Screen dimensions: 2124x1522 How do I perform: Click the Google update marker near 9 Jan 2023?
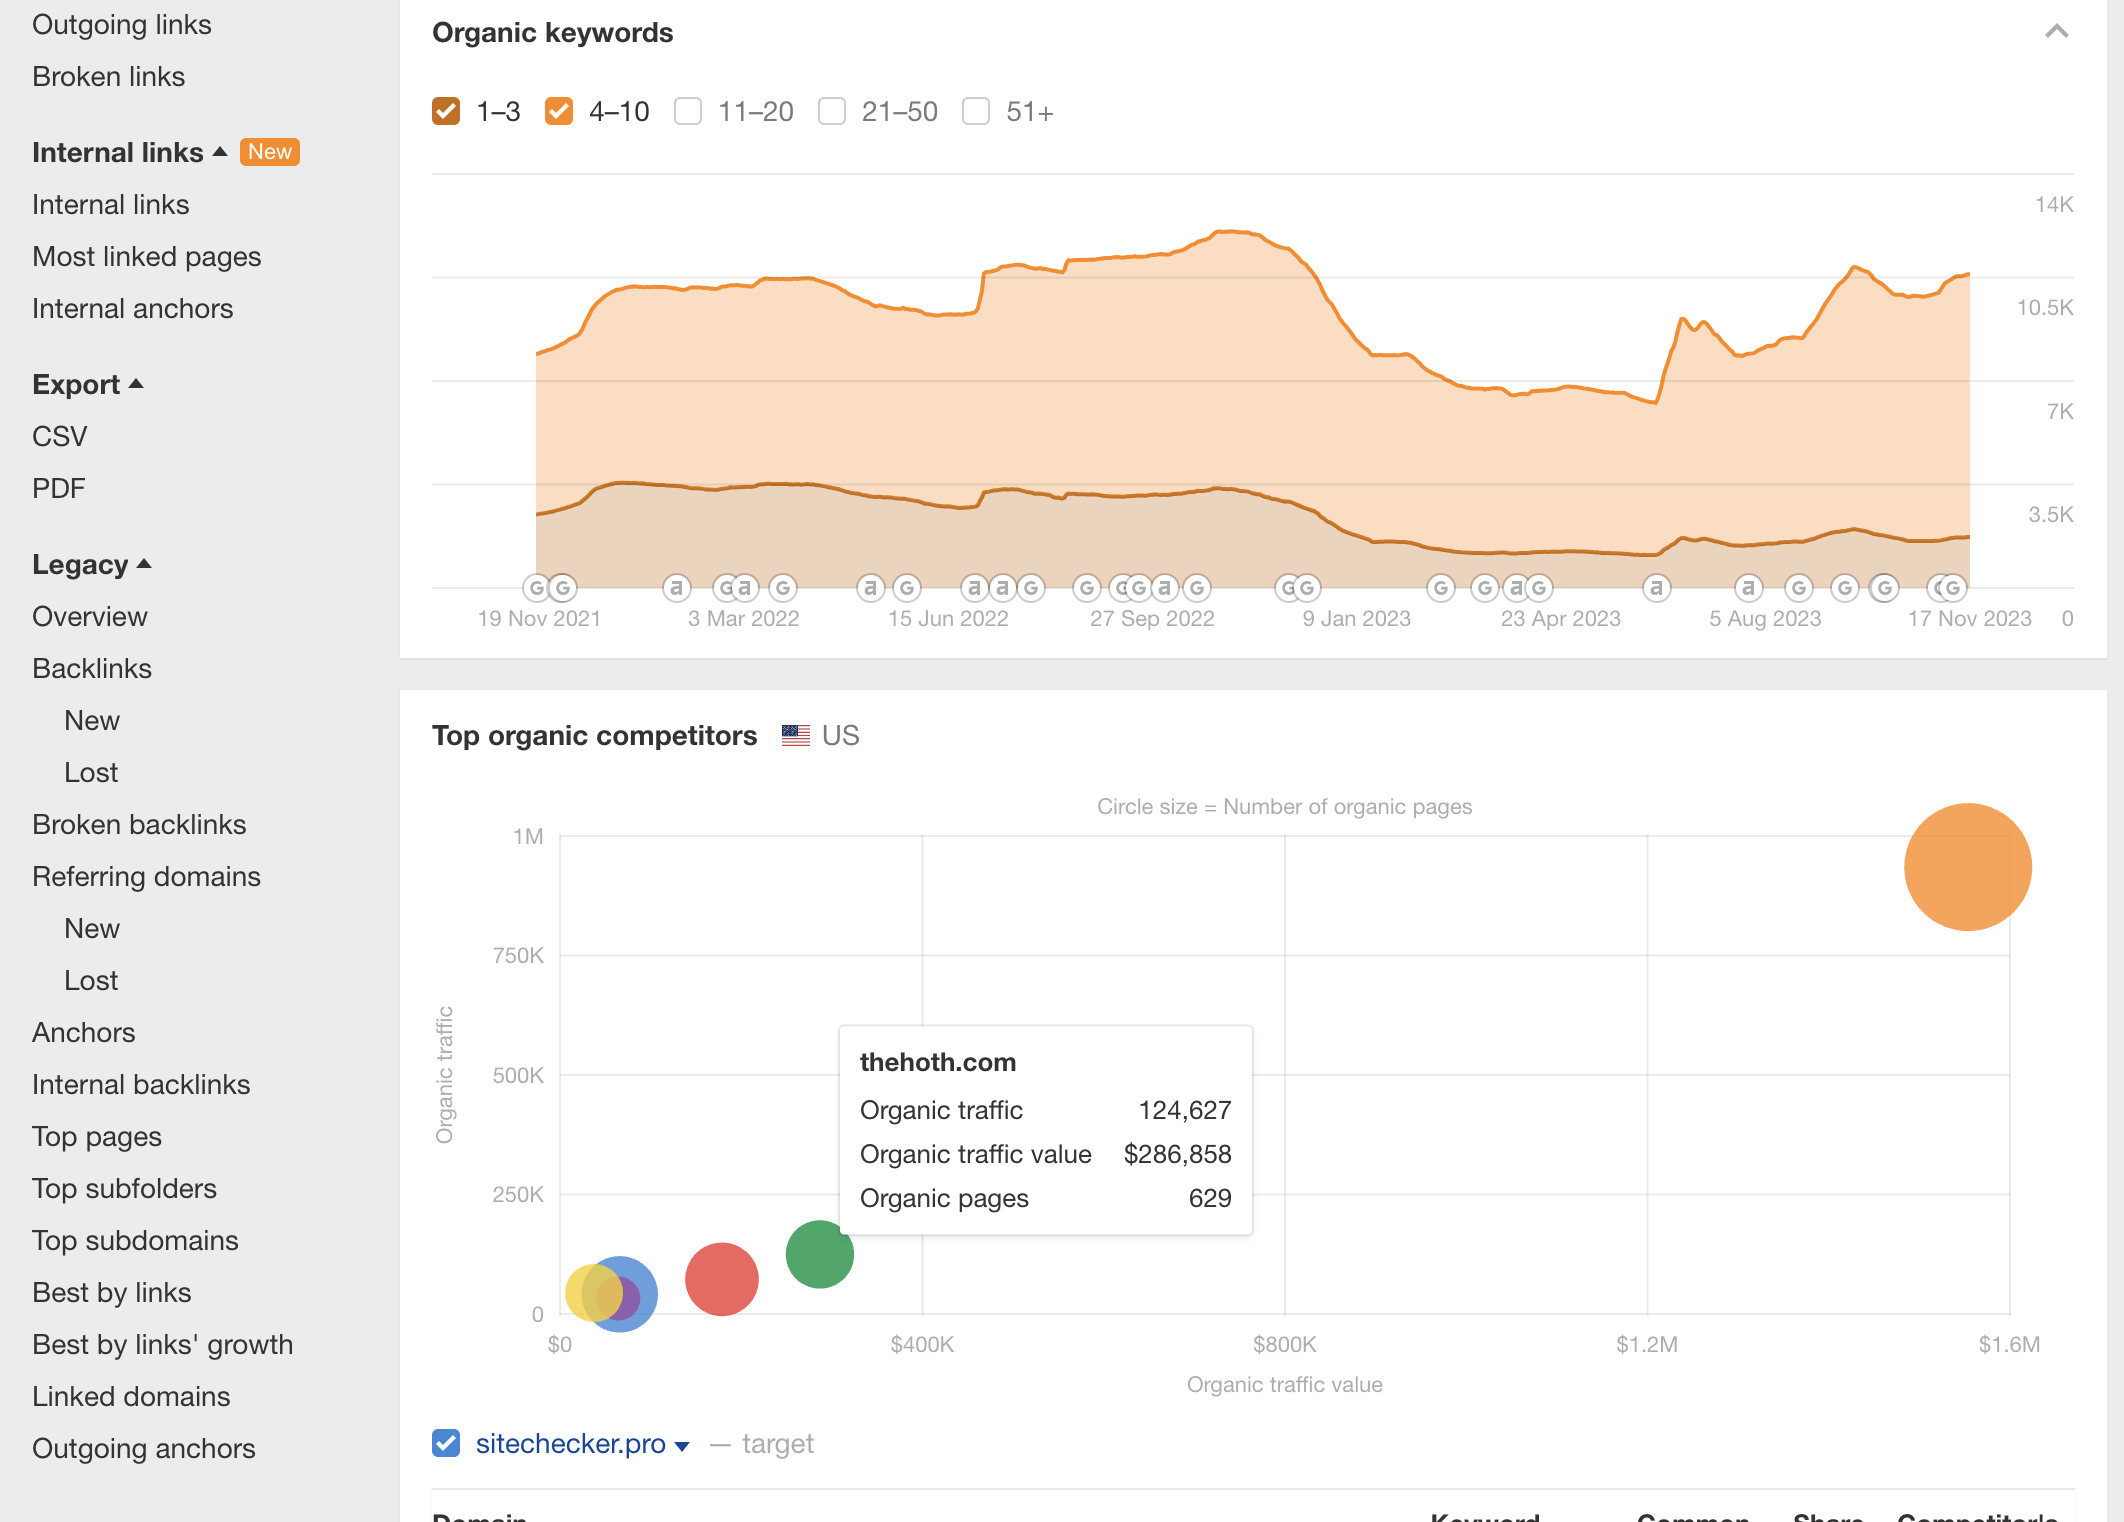(x=1298, y=588)
